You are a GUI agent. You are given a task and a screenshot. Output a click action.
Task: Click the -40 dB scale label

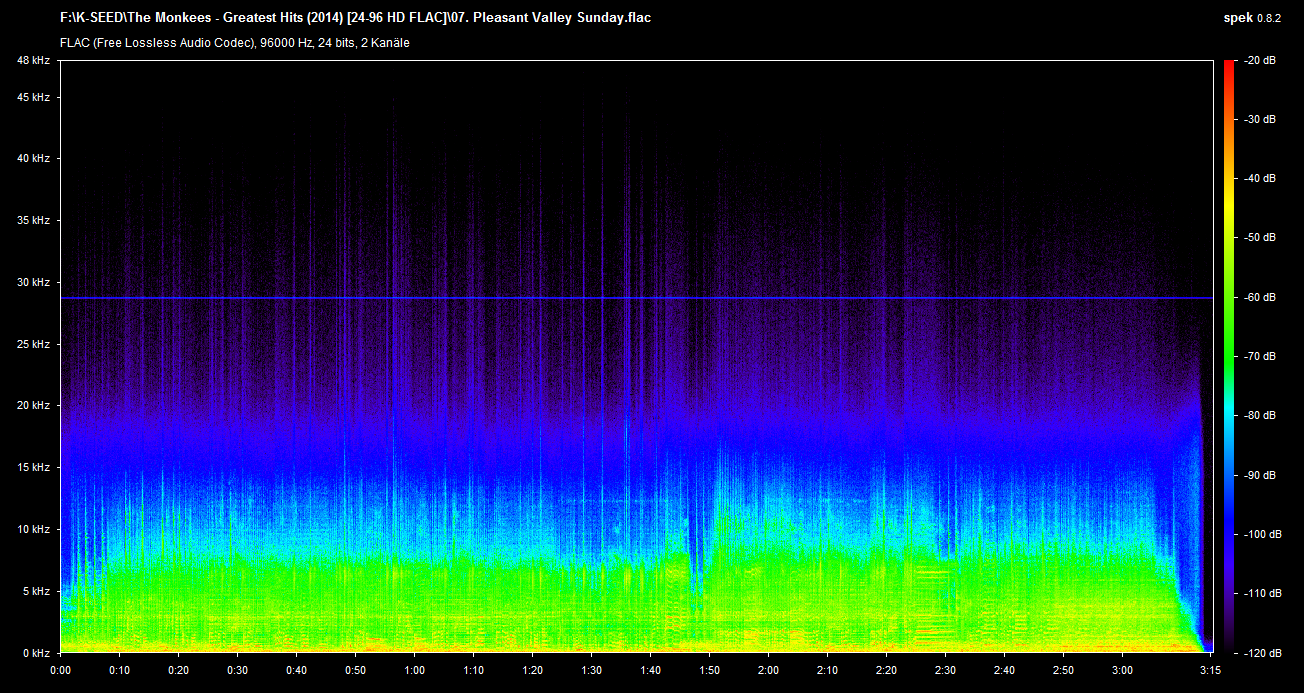(1259, 179)
